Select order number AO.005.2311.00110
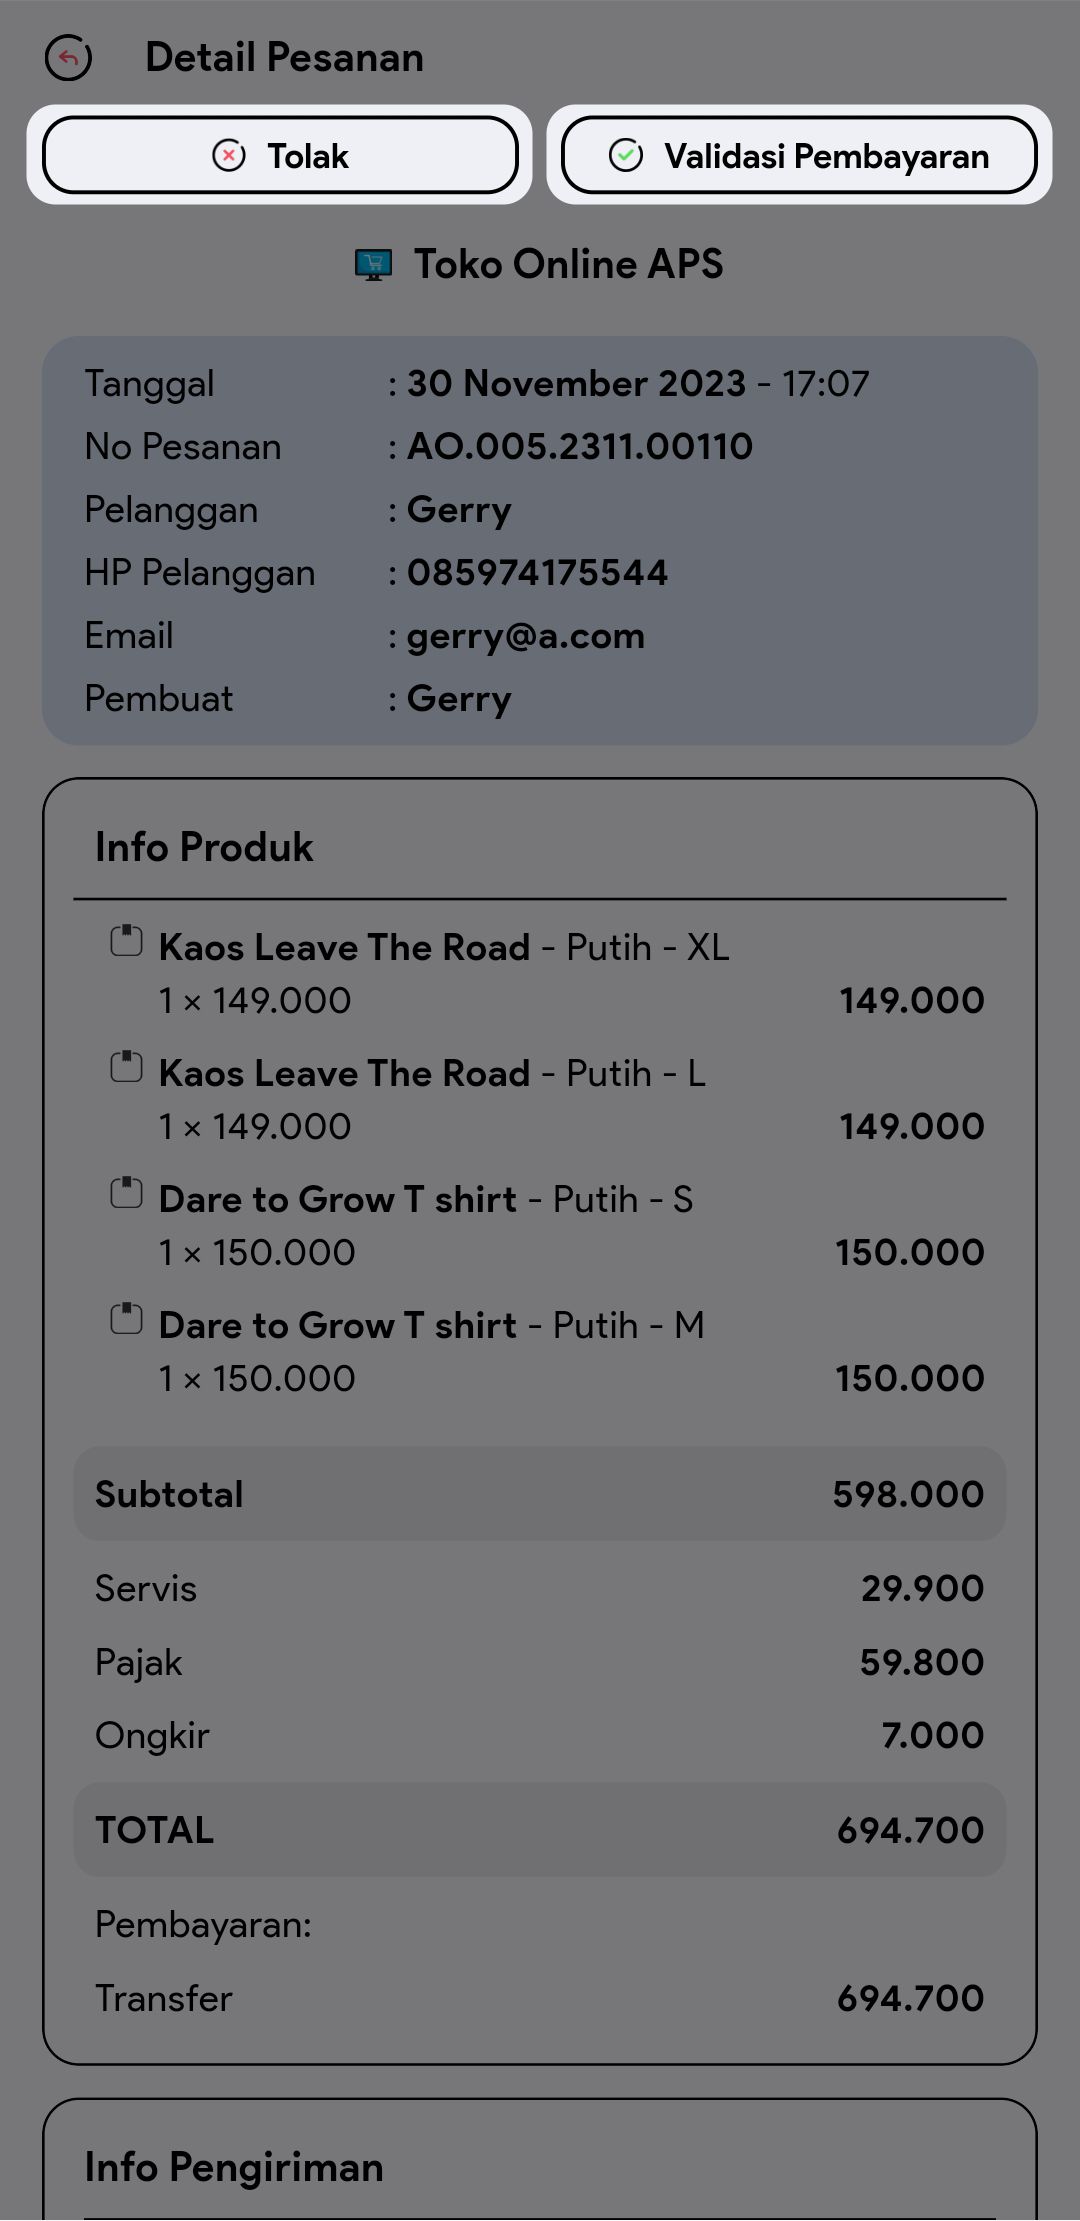Viewport: 1080px width, 2221px height. coord(579,447)
